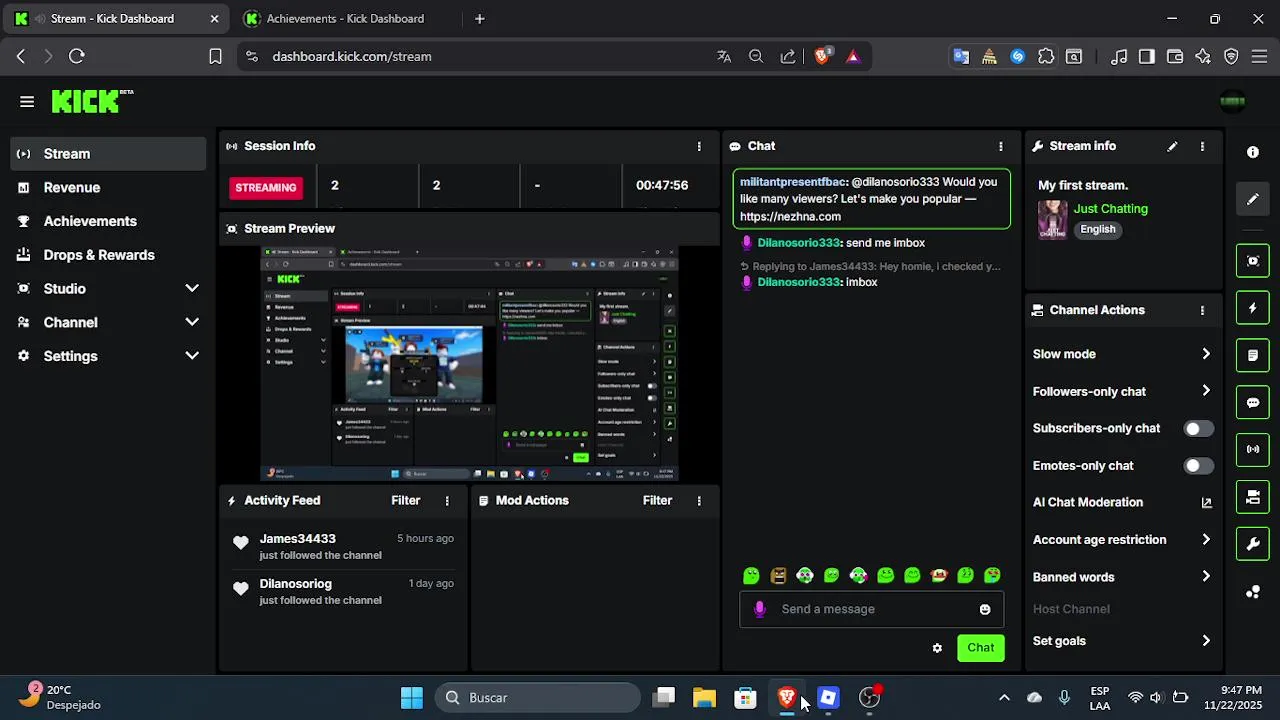Toggle the document widget in right rail

(1253, 355)
